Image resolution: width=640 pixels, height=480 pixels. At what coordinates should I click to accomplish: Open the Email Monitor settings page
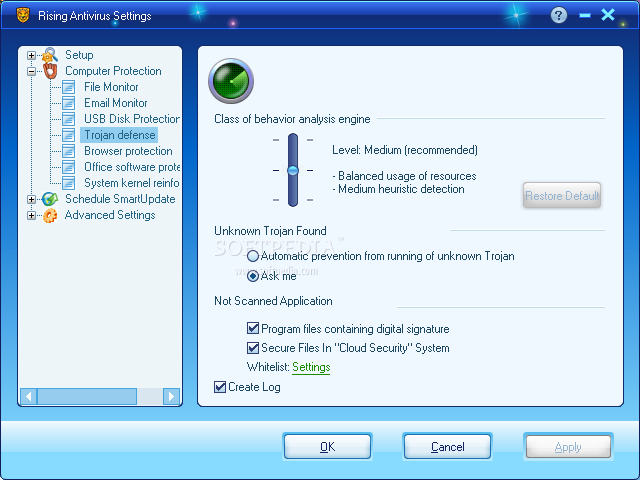[116, 103]
